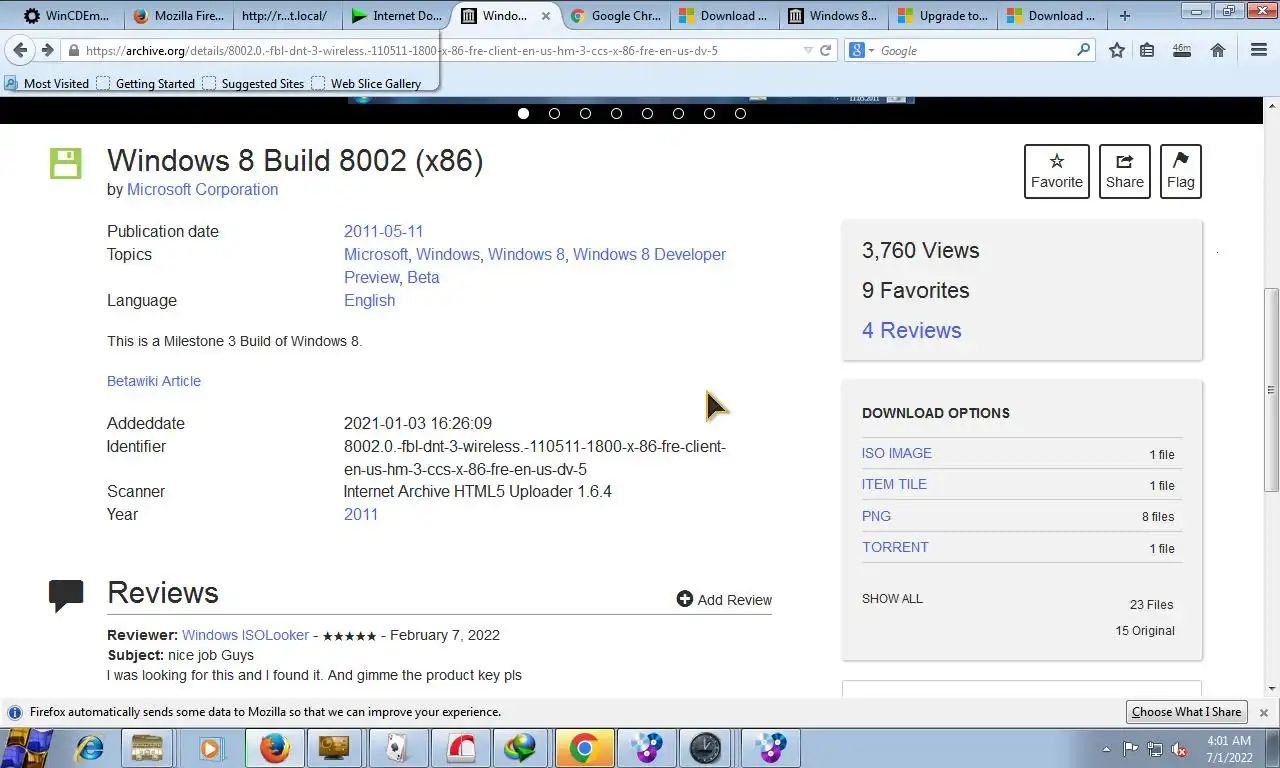Go to the Firefox home page icon

[x=1218, y=50]
